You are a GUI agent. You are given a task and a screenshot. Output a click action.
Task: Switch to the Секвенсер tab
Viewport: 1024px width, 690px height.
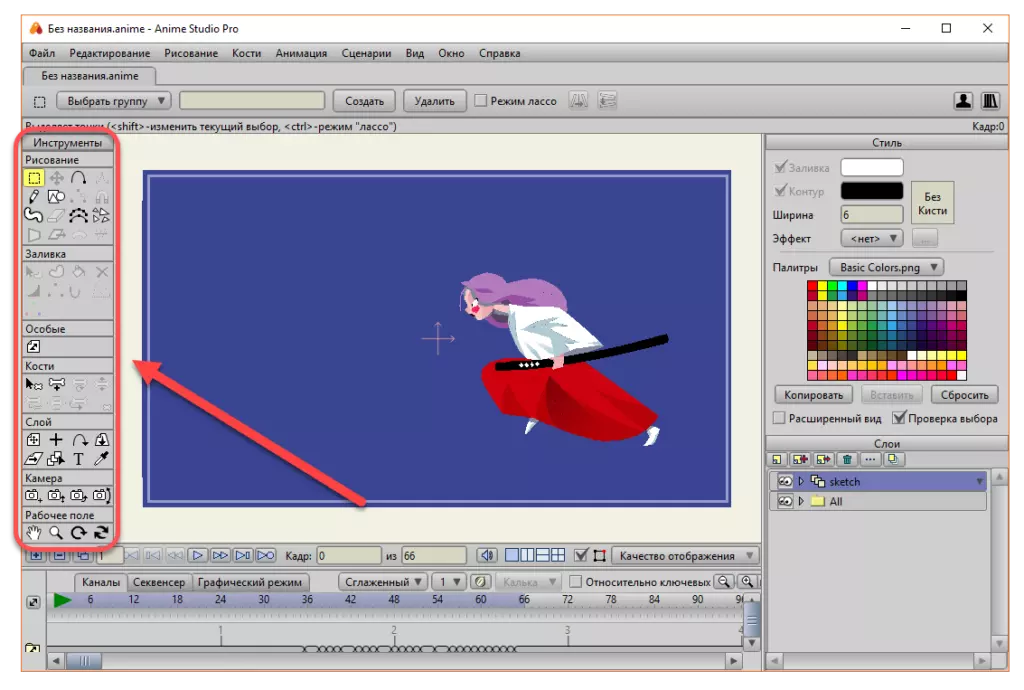click(x=158, y=582)
